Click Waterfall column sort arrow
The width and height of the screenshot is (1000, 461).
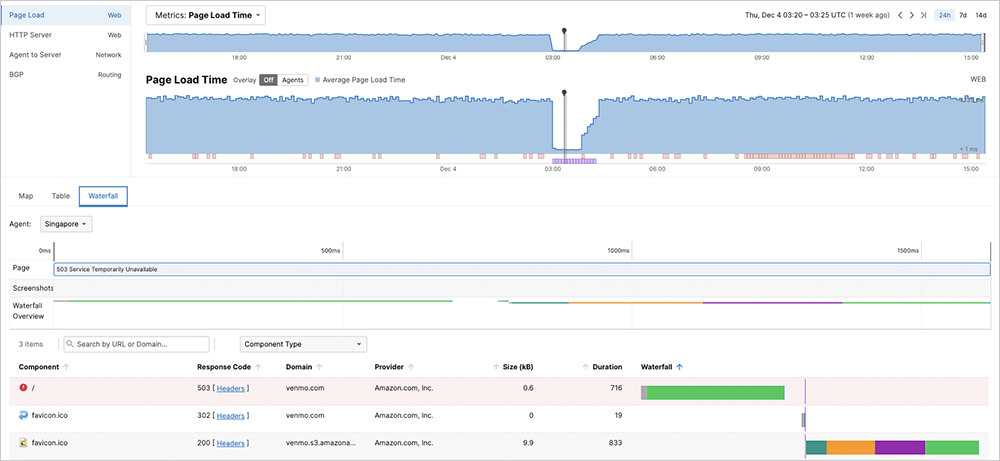(679, 367)
